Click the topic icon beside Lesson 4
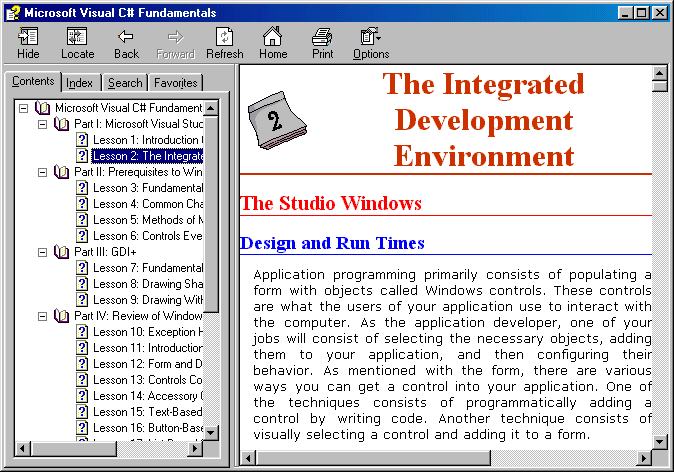 82,204
